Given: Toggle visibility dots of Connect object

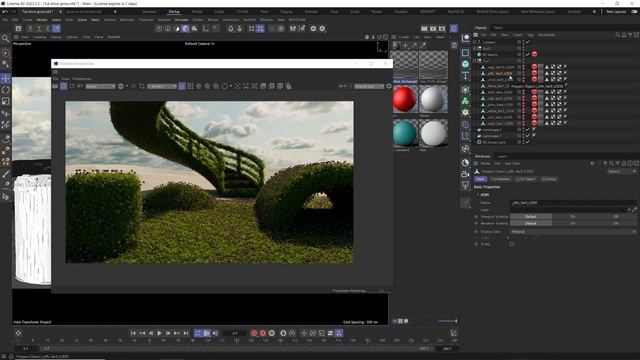Looking at the screenshot, I should click(x=523, y=42).
